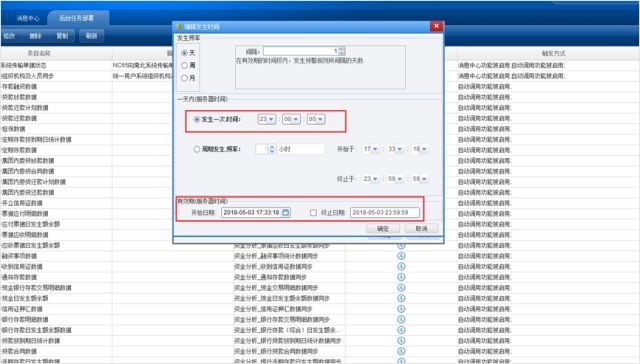640x364 pixels.
Task: Close the 编辑发生时间 dialog
Action: (436, 26)
